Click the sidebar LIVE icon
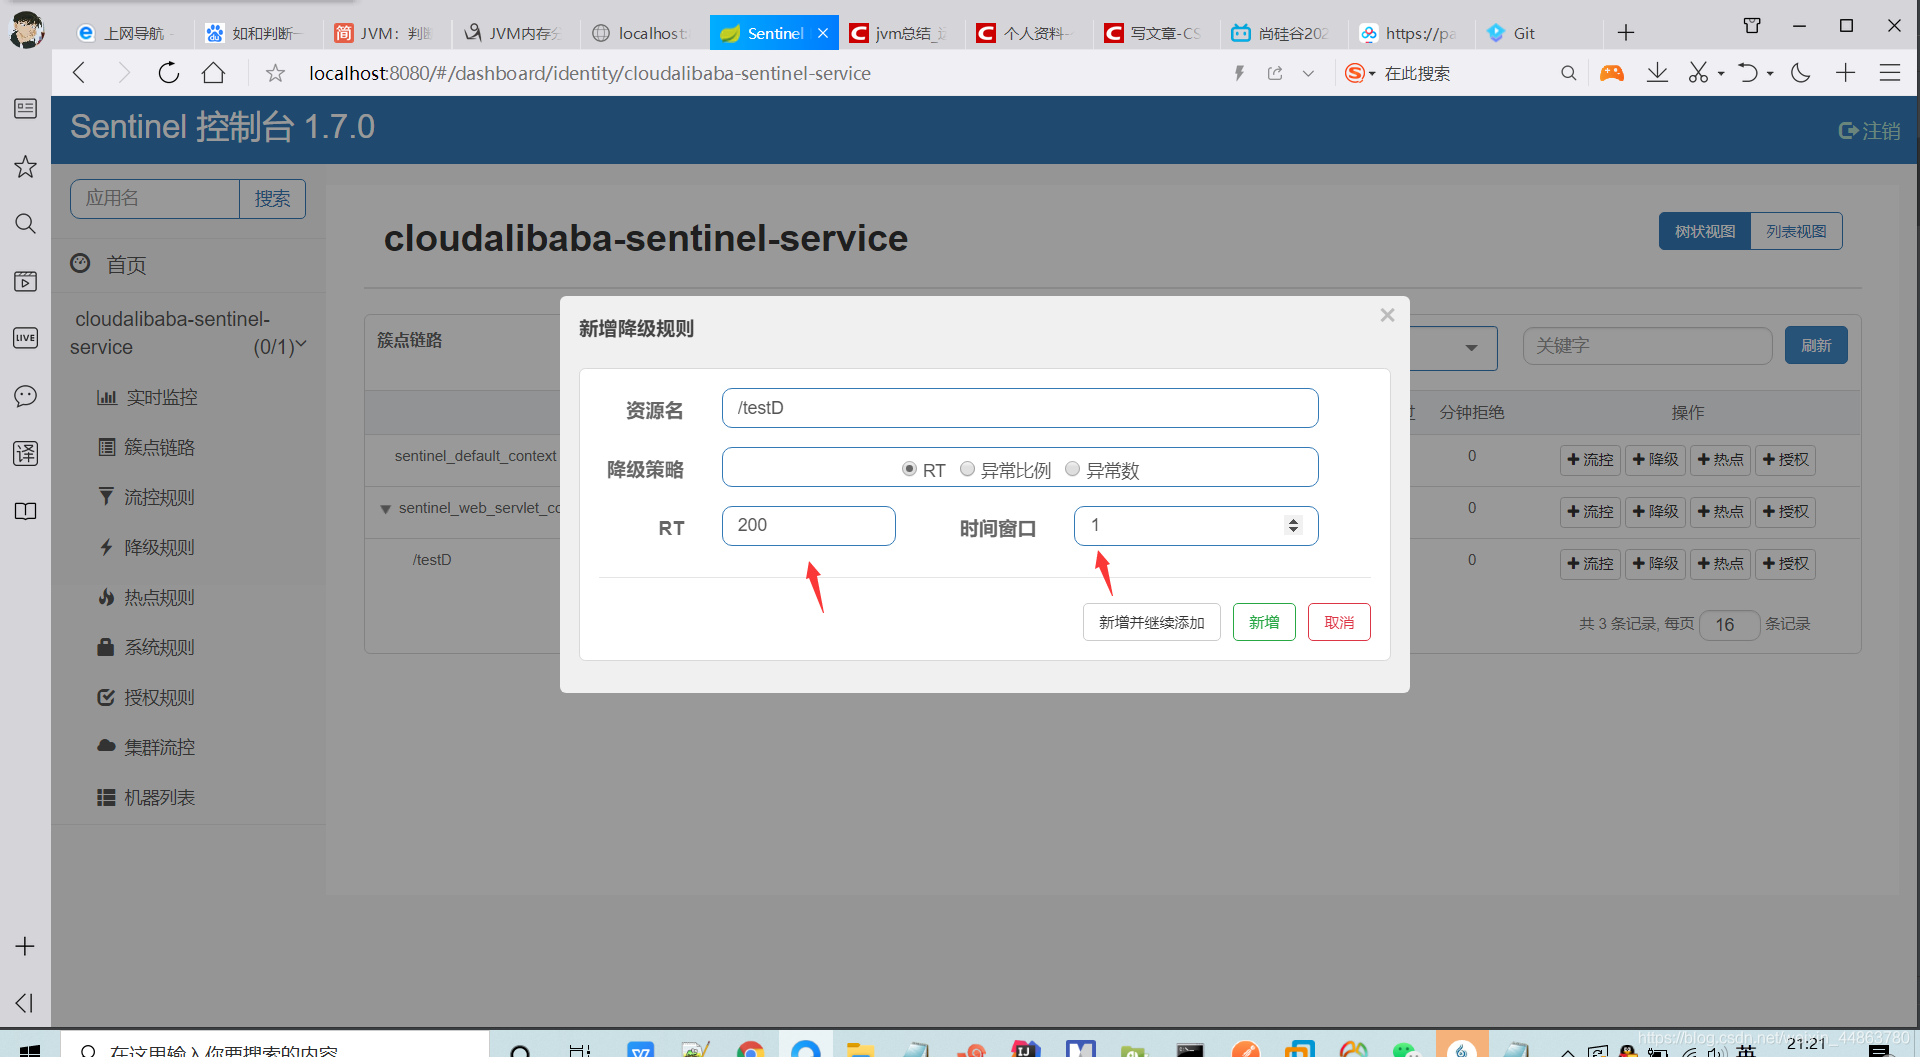Image resolution: width=1920 pixels, height=1057 pixels. coord(25,338)
